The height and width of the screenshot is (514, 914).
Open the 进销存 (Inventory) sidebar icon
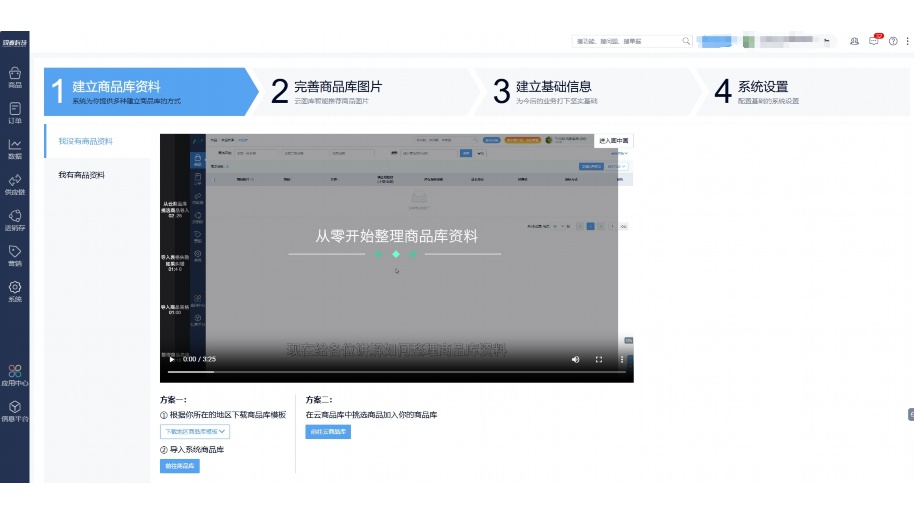point(15,220)
